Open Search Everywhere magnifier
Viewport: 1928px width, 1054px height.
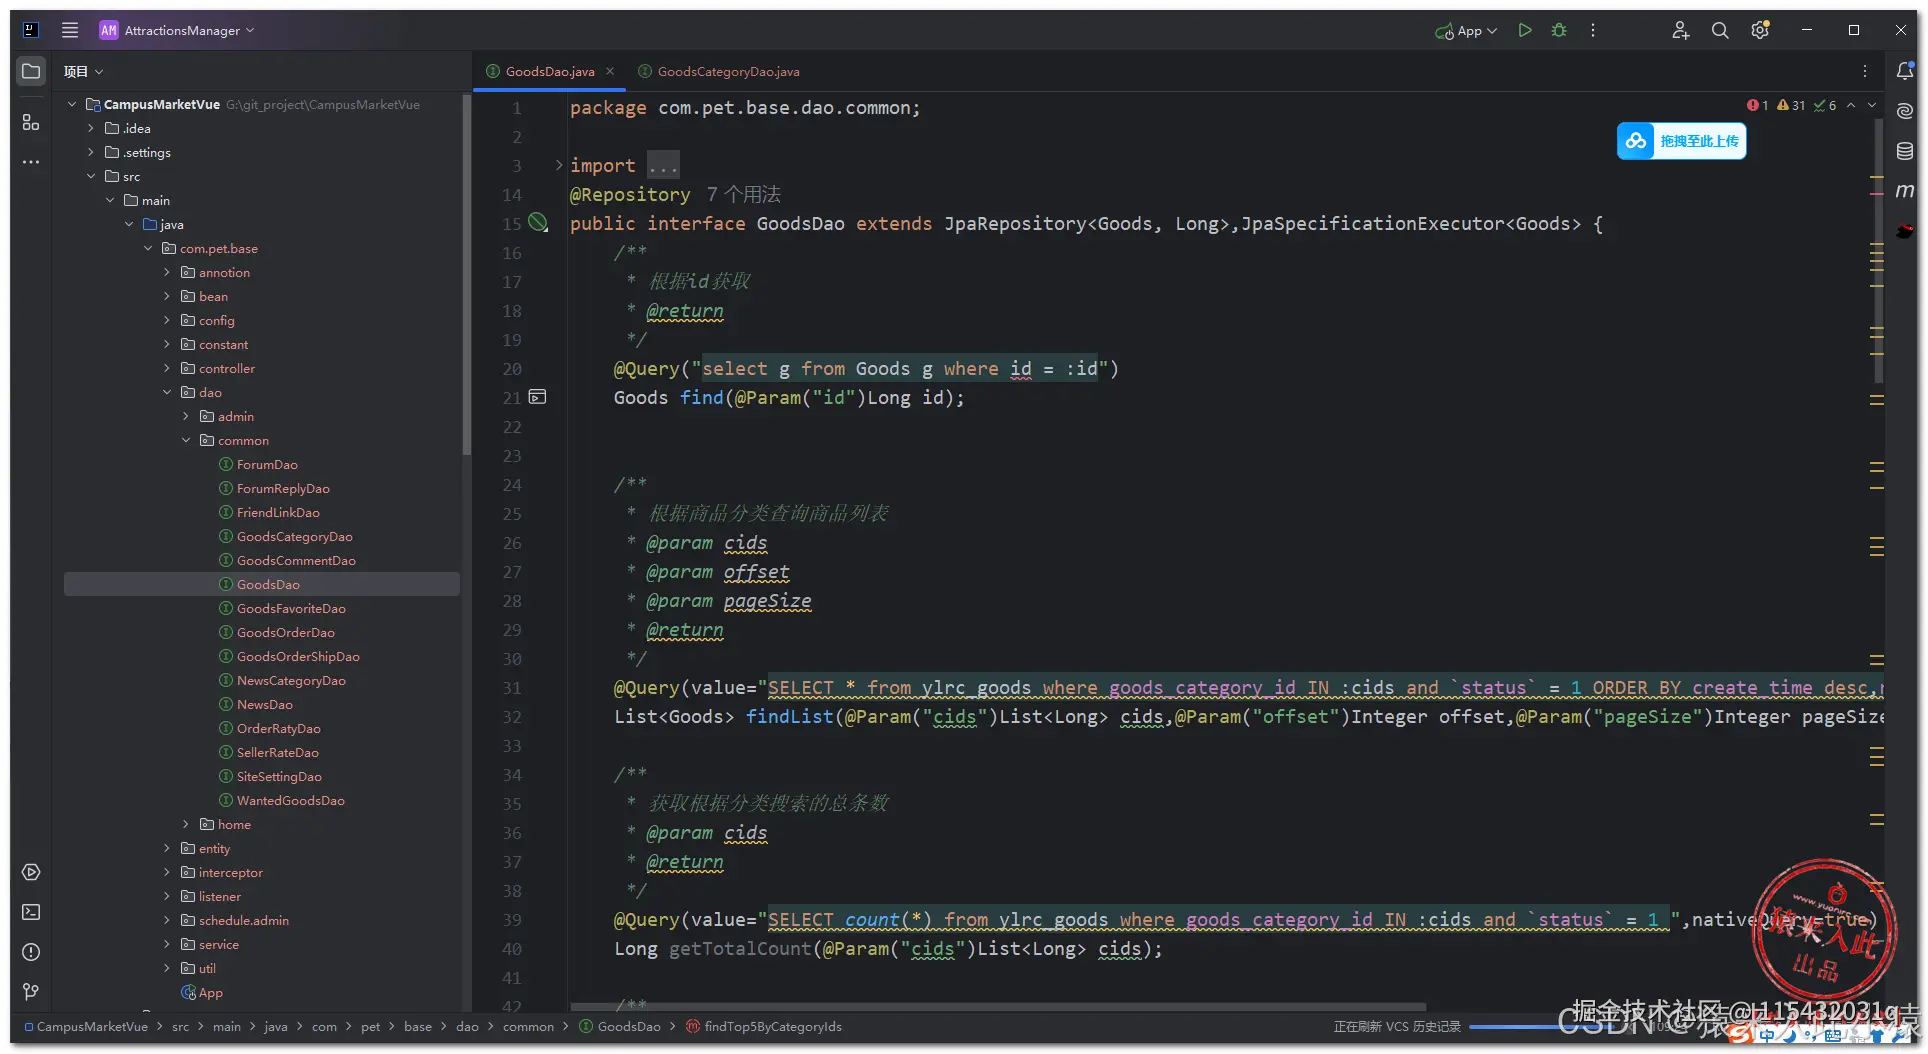pos(1720,30)
